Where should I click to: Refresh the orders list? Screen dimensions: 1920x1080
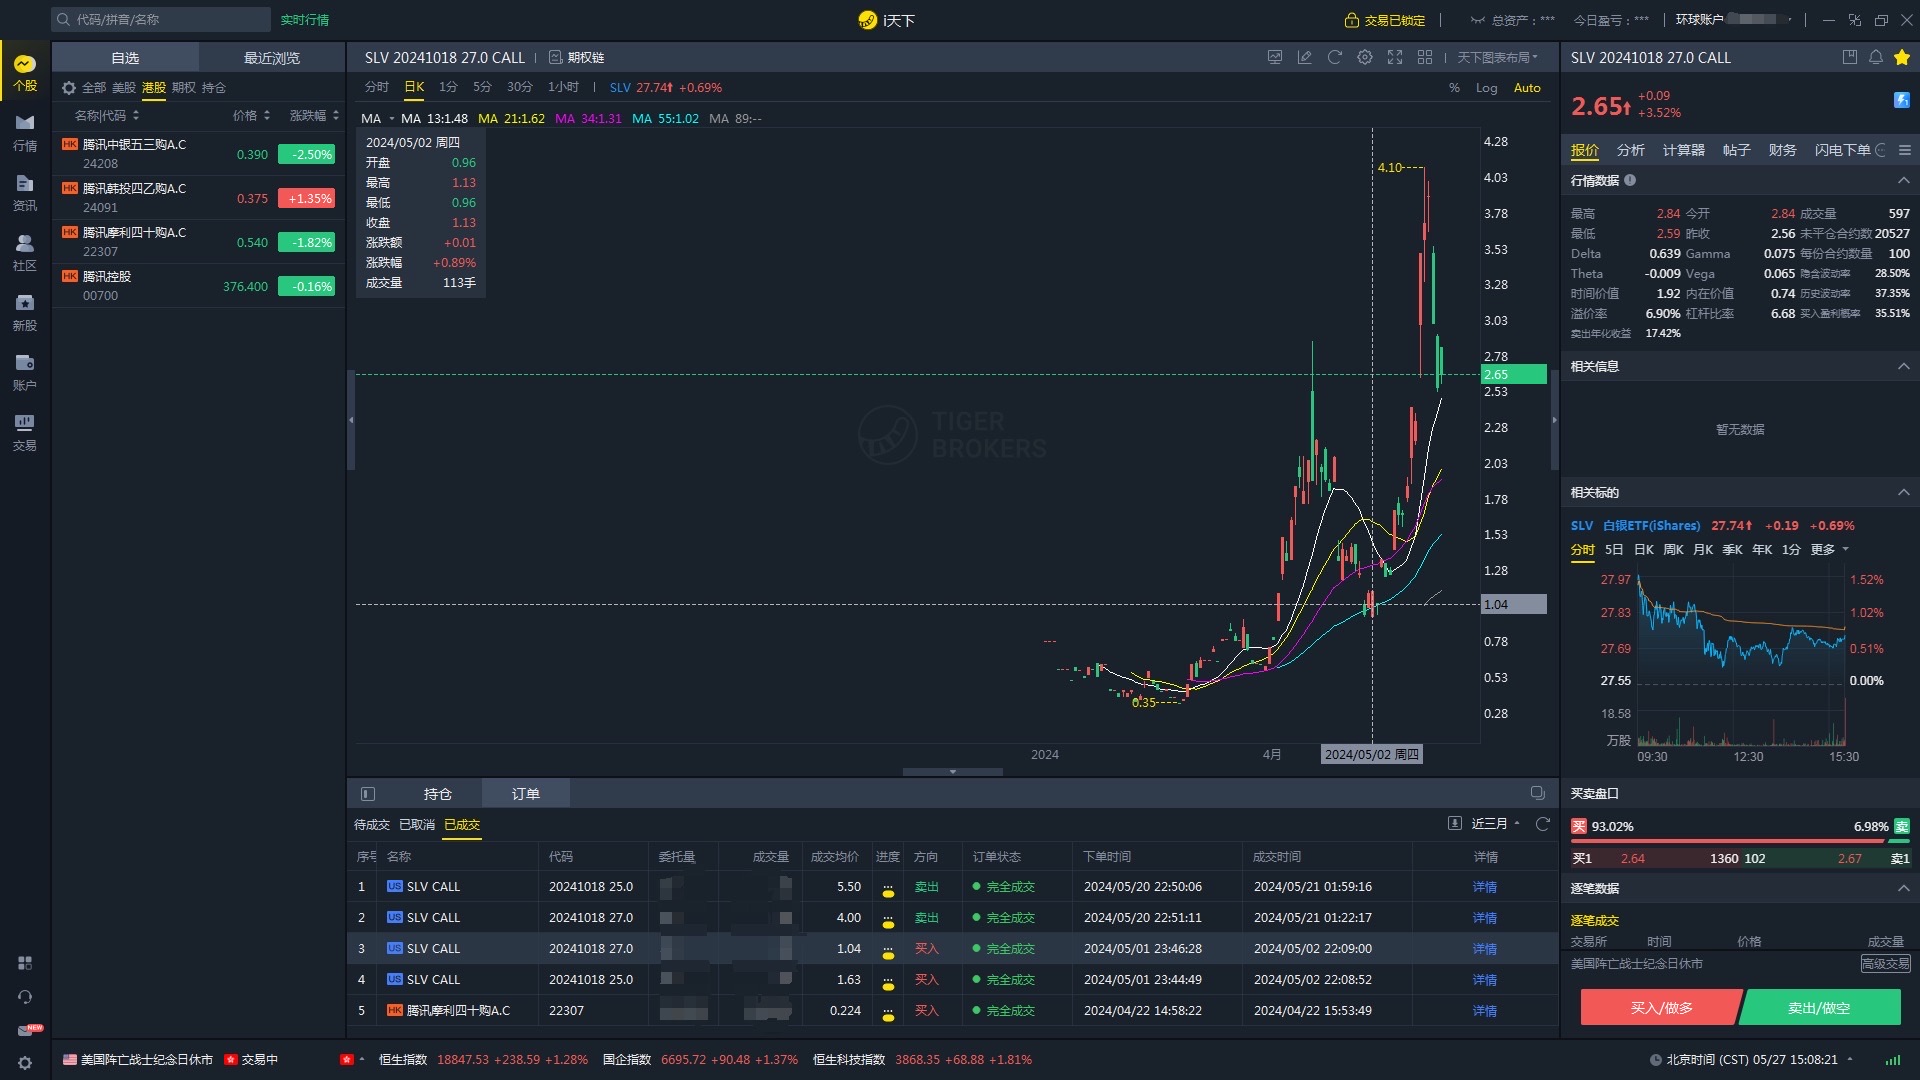pyautogui.click(x=1543, y=824)
